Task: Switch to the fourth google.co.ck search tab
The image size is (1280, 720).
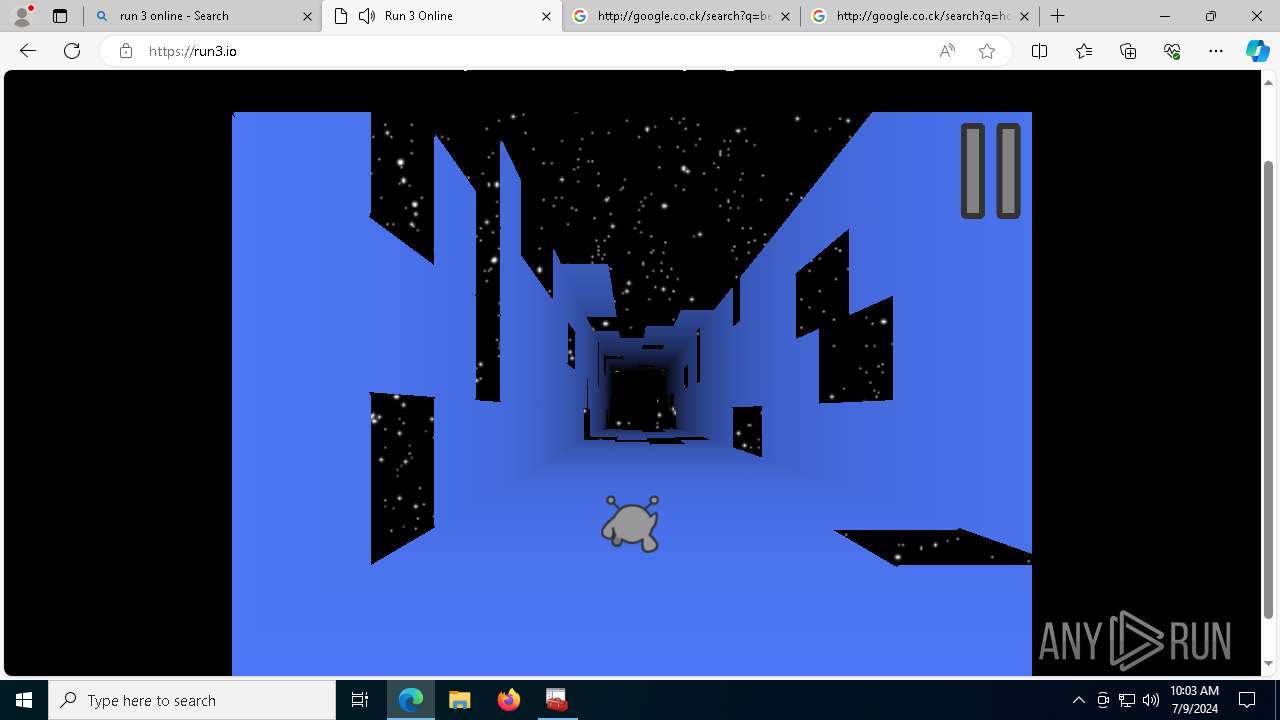Action: 921,16
